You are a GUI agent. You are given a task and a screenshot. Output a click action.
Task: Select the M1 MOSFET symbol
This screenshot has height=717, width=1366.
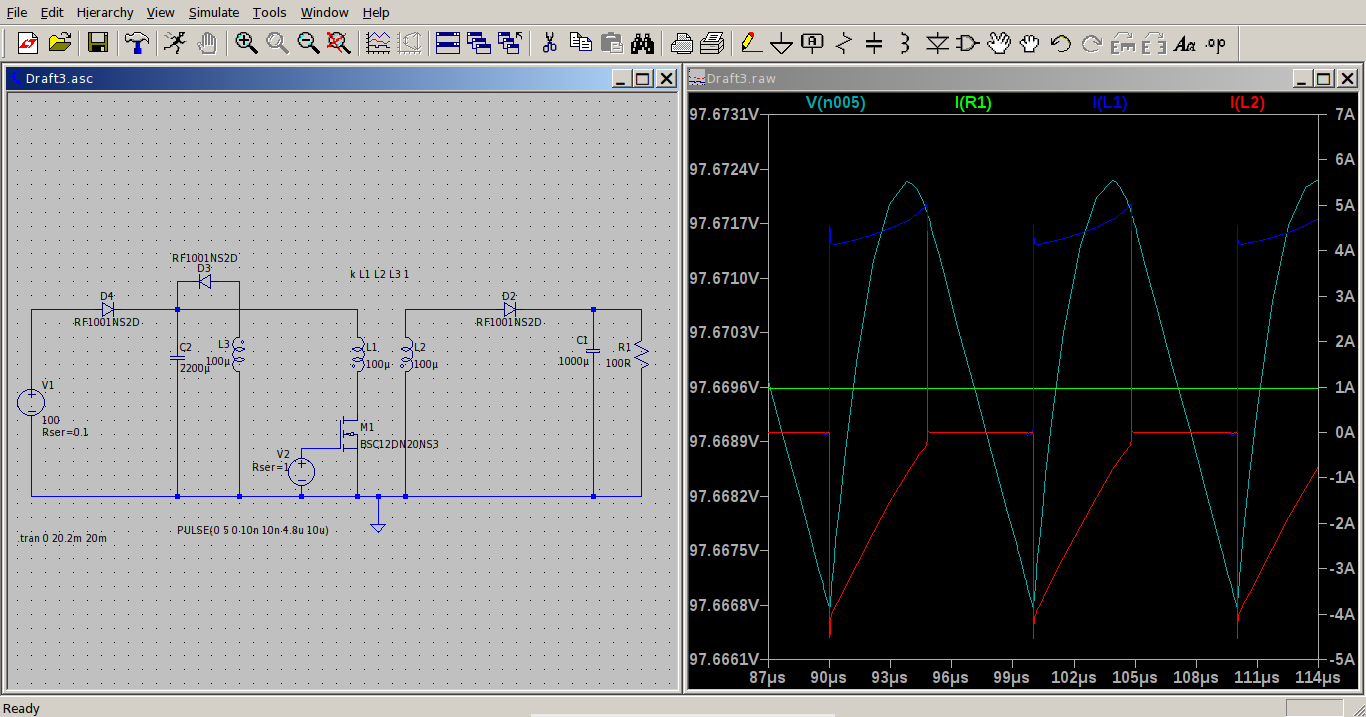click(349, 436)
